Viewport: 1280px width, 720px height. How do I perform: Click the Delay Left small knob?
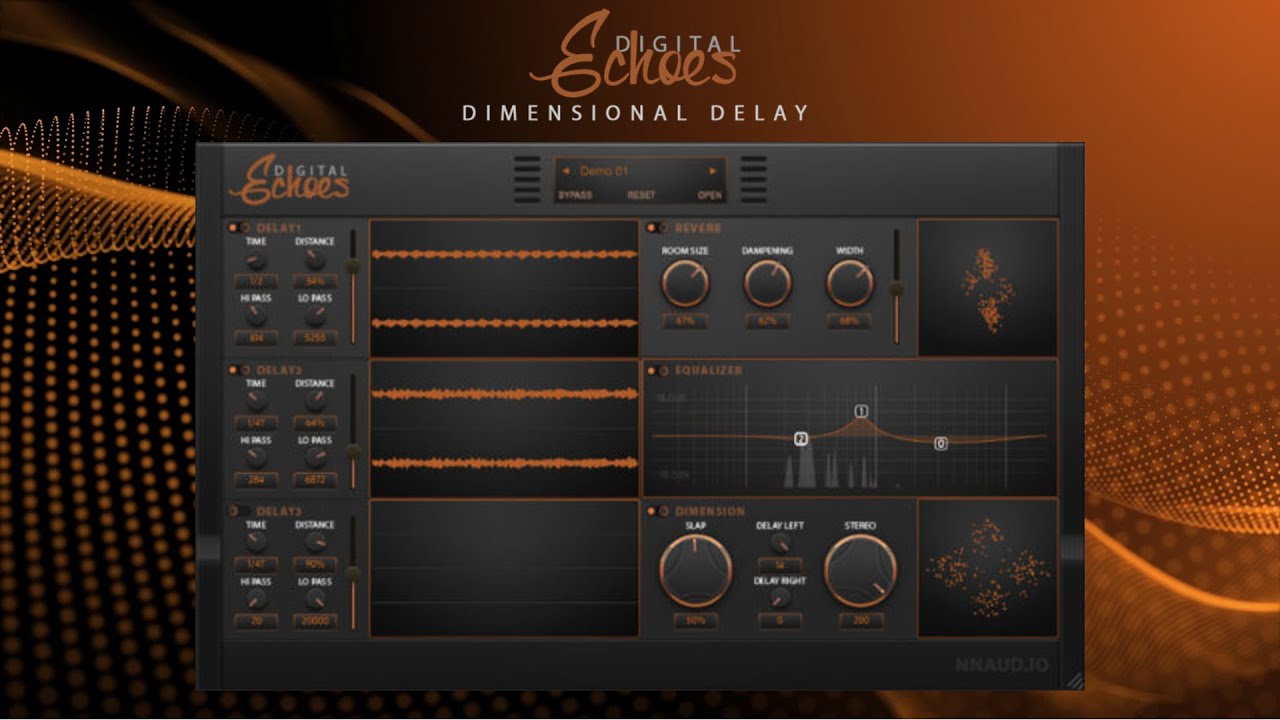coord(780,542)
